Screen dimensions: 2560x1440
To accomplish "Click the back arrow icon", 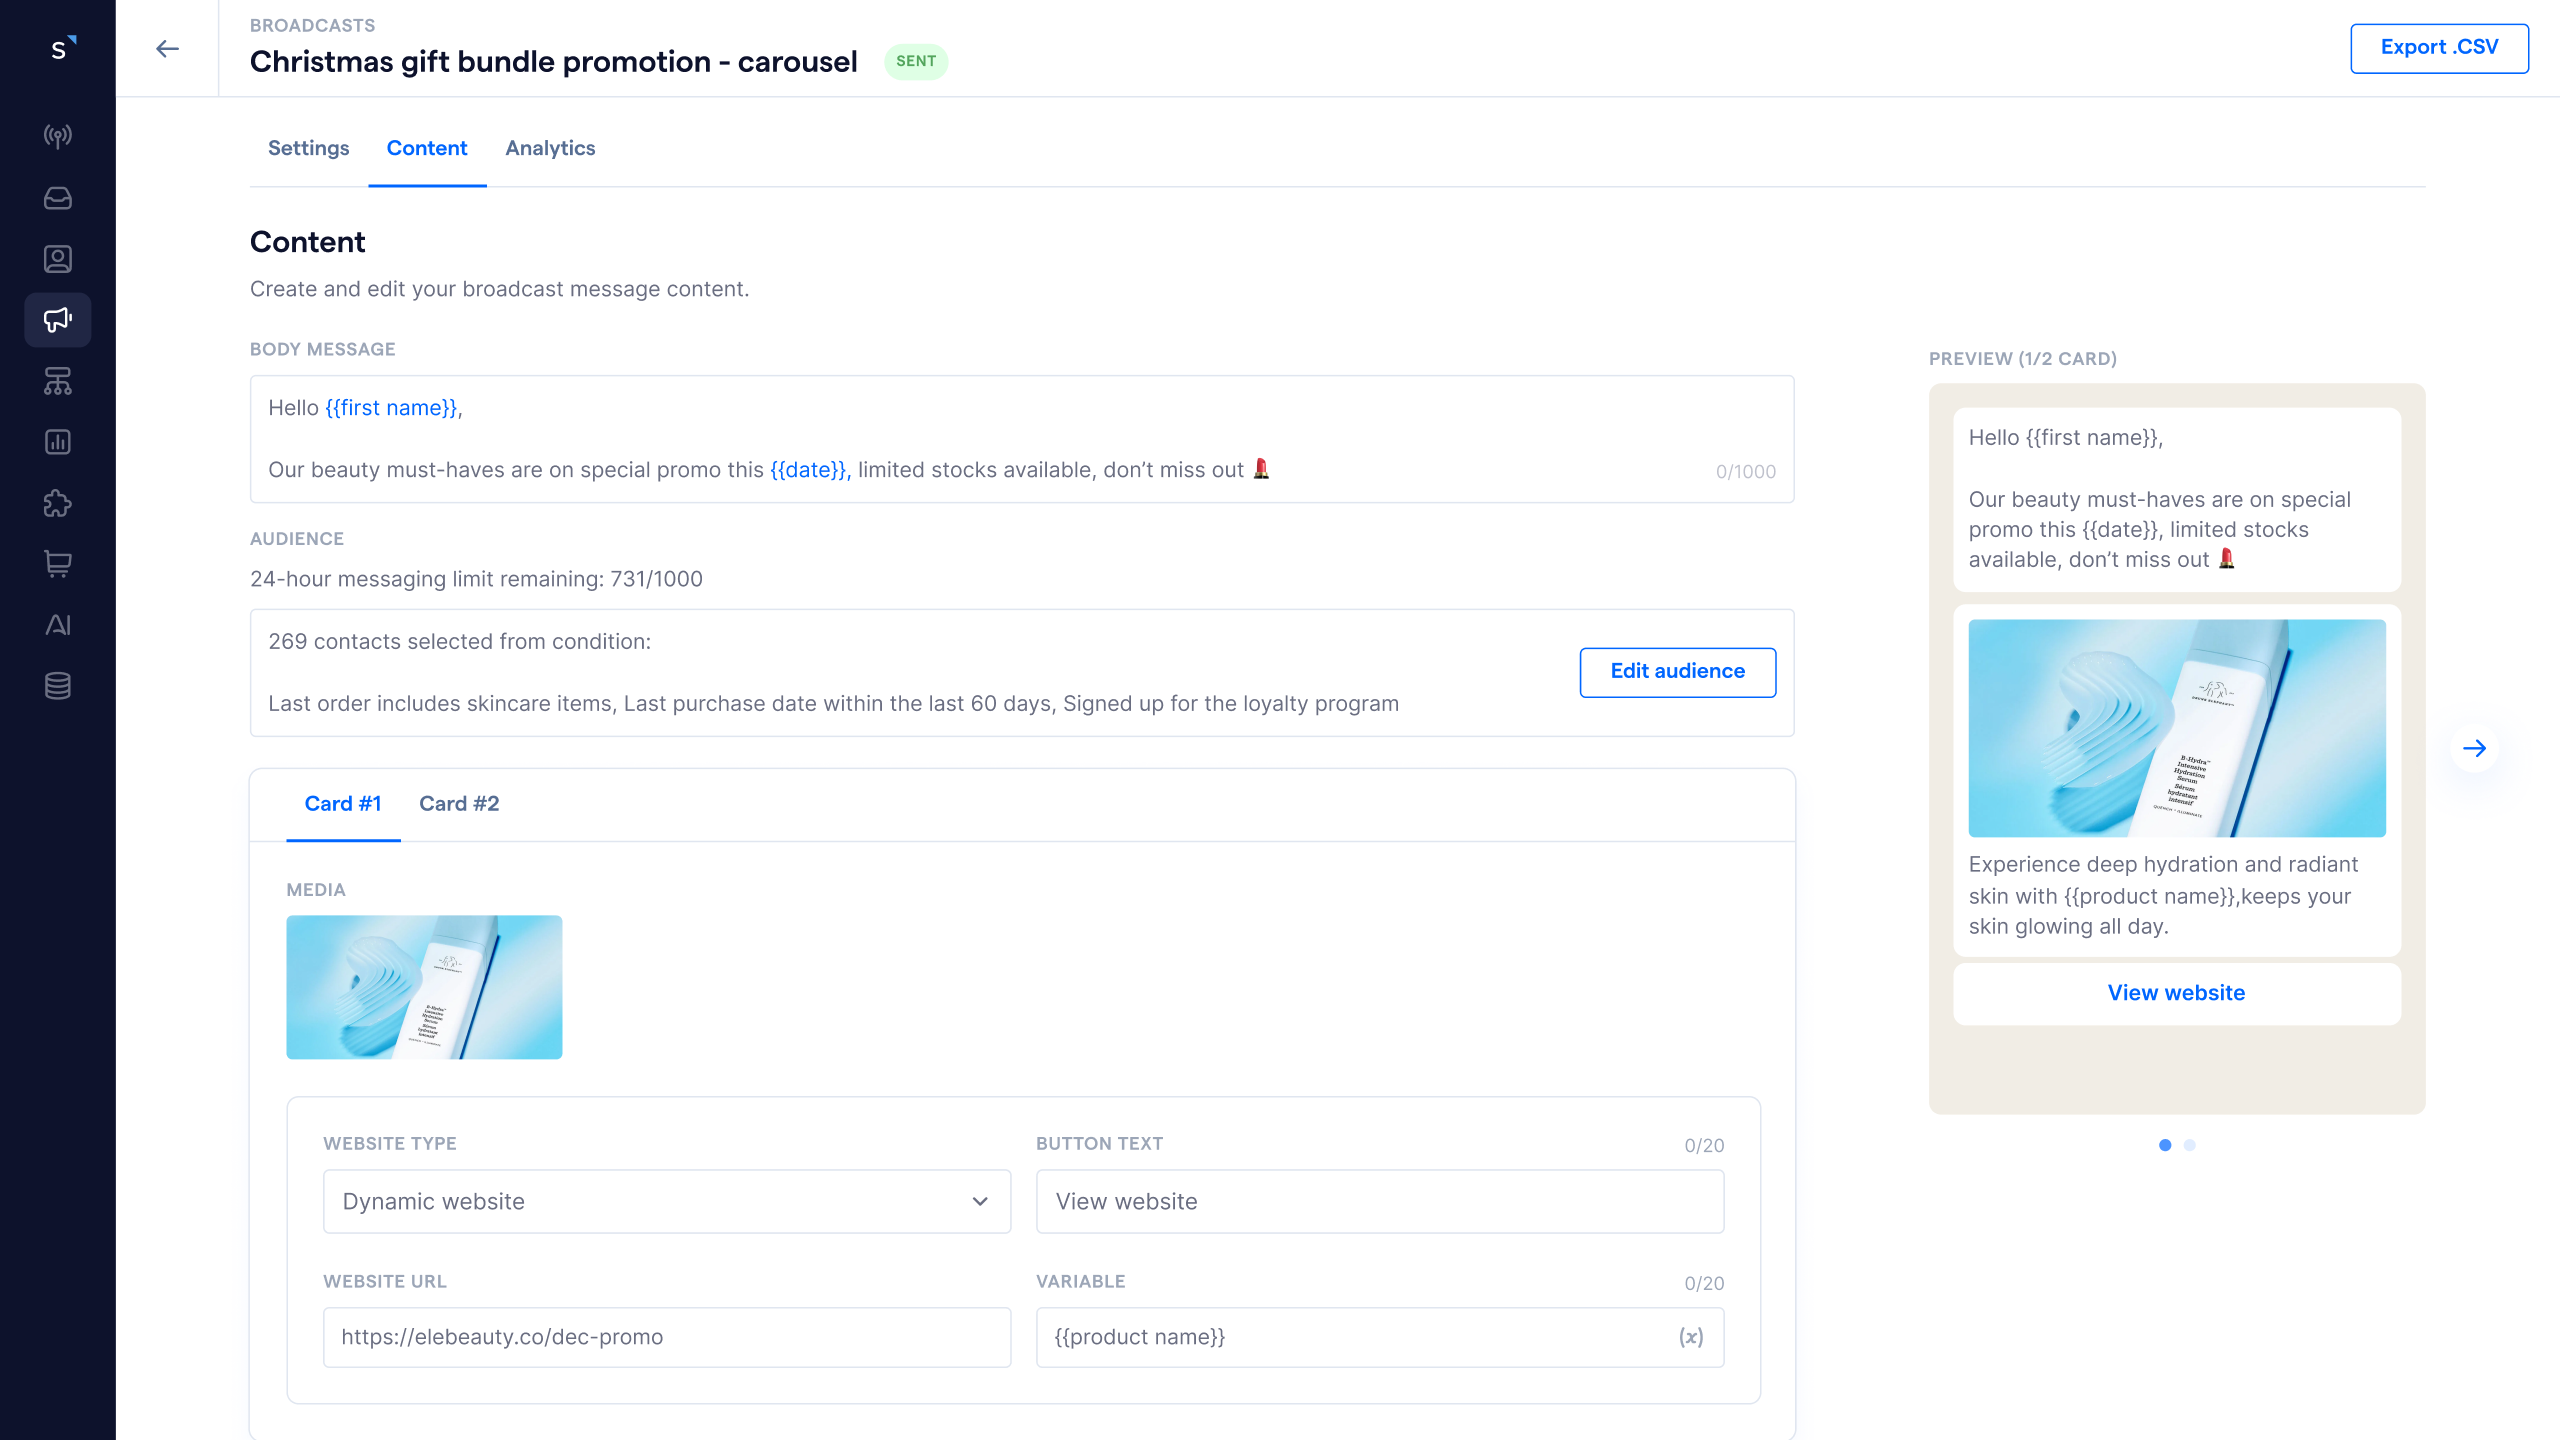I will (167, 48).
